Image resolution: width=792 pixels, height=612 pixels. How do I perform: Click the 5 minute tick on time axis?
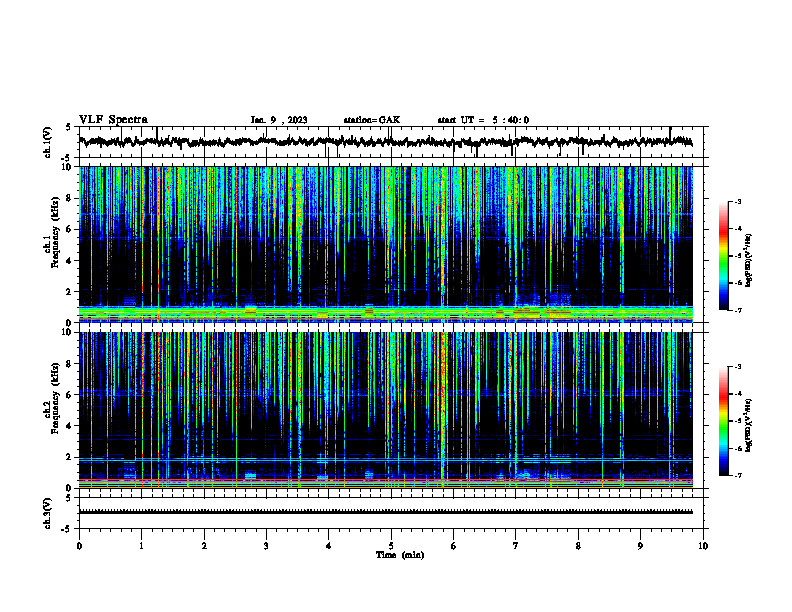(391, 546)
